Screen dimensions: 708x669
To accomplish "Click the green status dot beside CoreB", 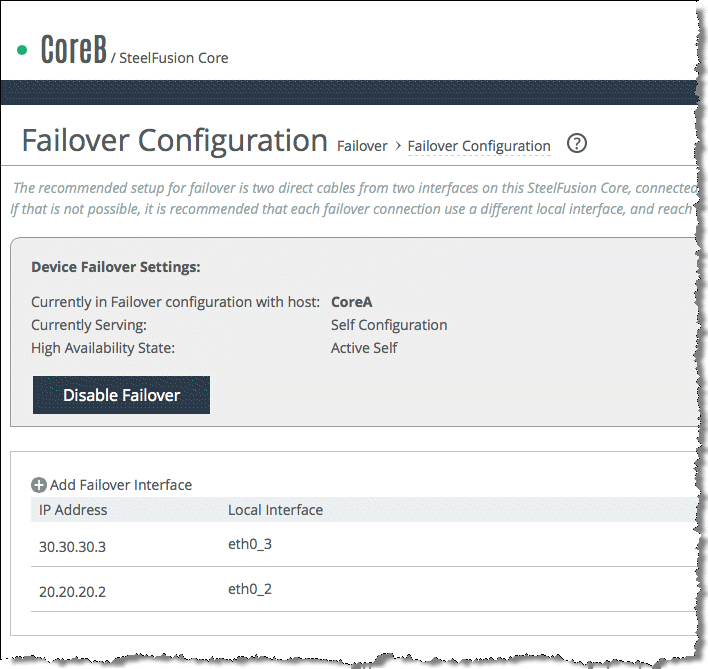I will click(22, 50).
